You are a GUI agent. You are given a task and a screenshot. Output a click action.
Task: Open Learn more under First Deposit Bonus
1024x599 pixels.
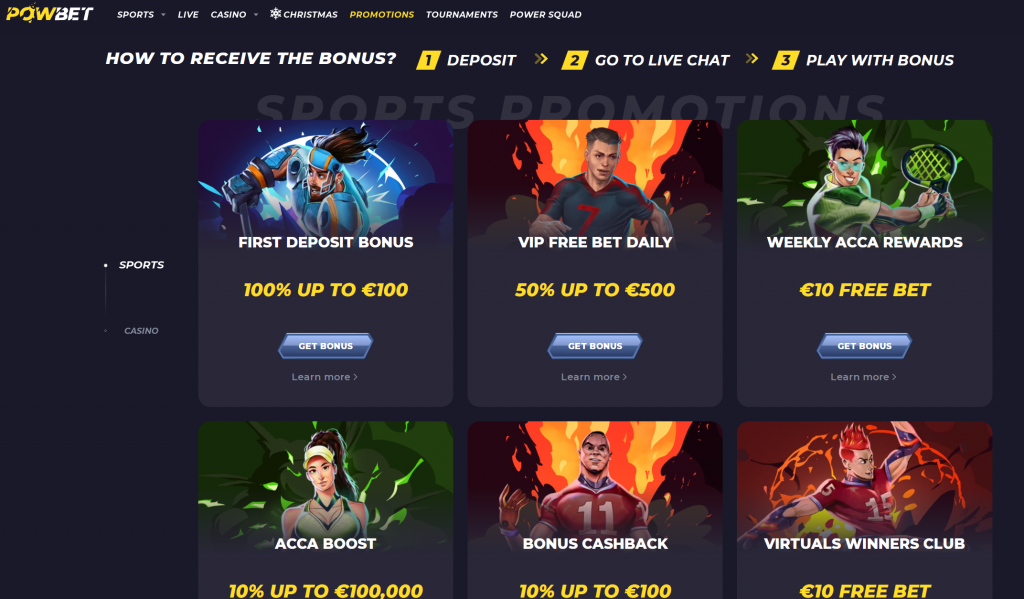[x=325, y=377]
